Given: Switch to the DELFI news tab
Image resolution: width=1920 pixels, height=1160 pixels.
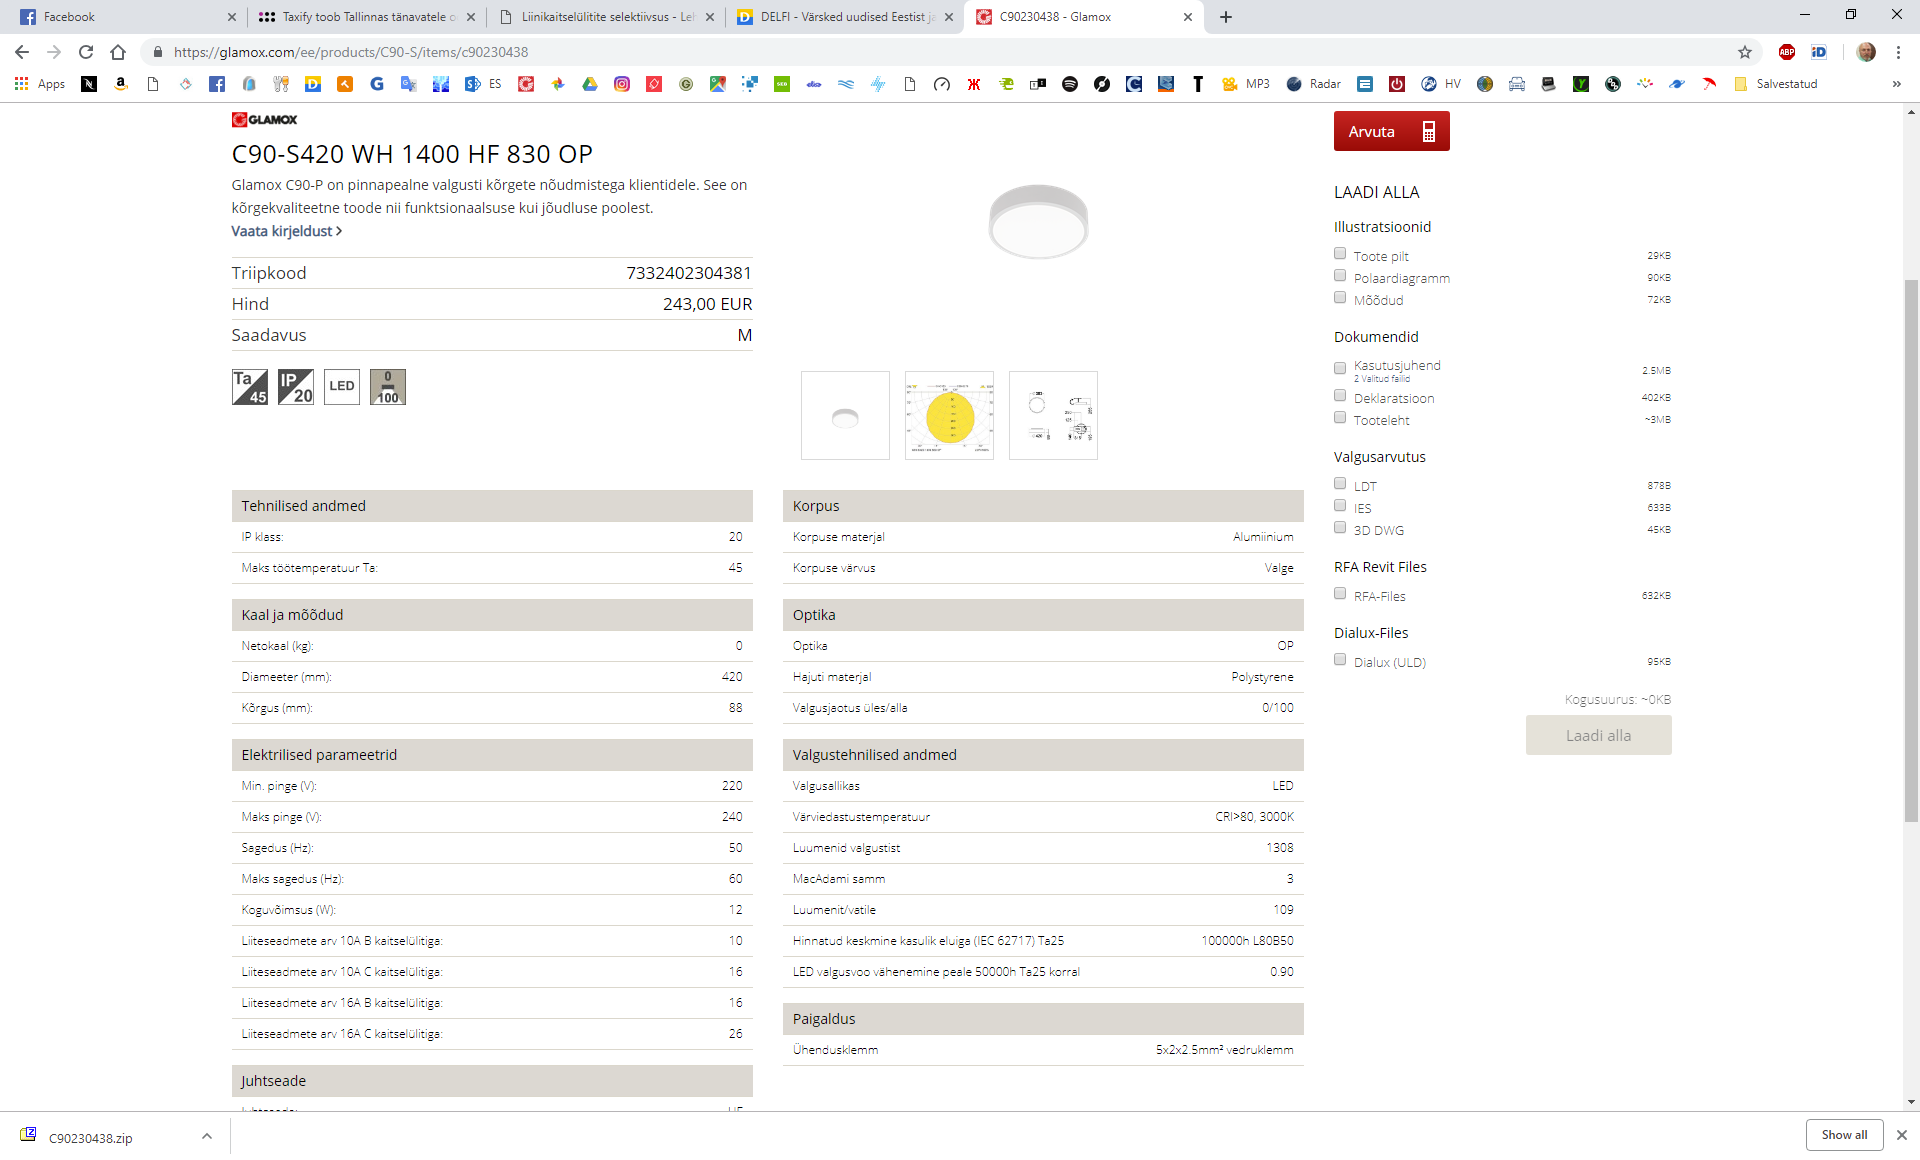Looking at the screenshot, I should coord(840,17).
